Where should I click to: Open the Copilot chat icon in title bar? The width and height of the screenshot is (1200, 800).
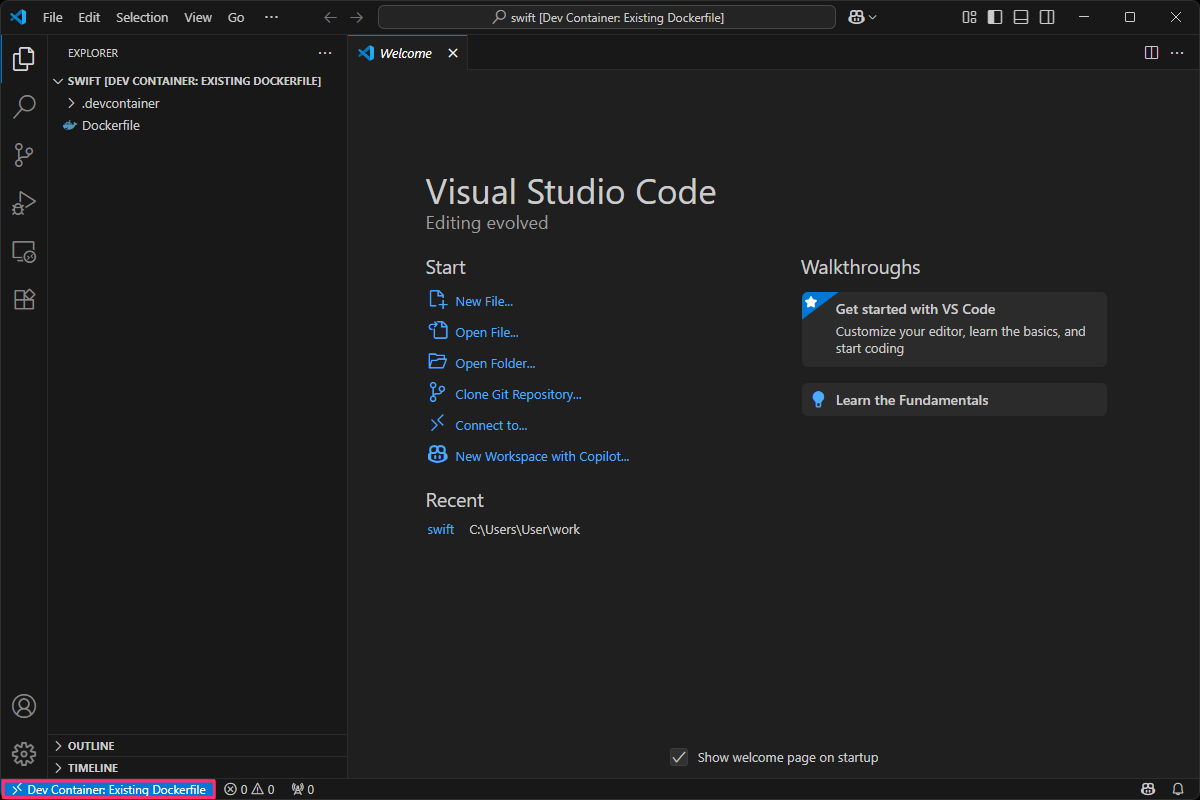coord(856,17)
